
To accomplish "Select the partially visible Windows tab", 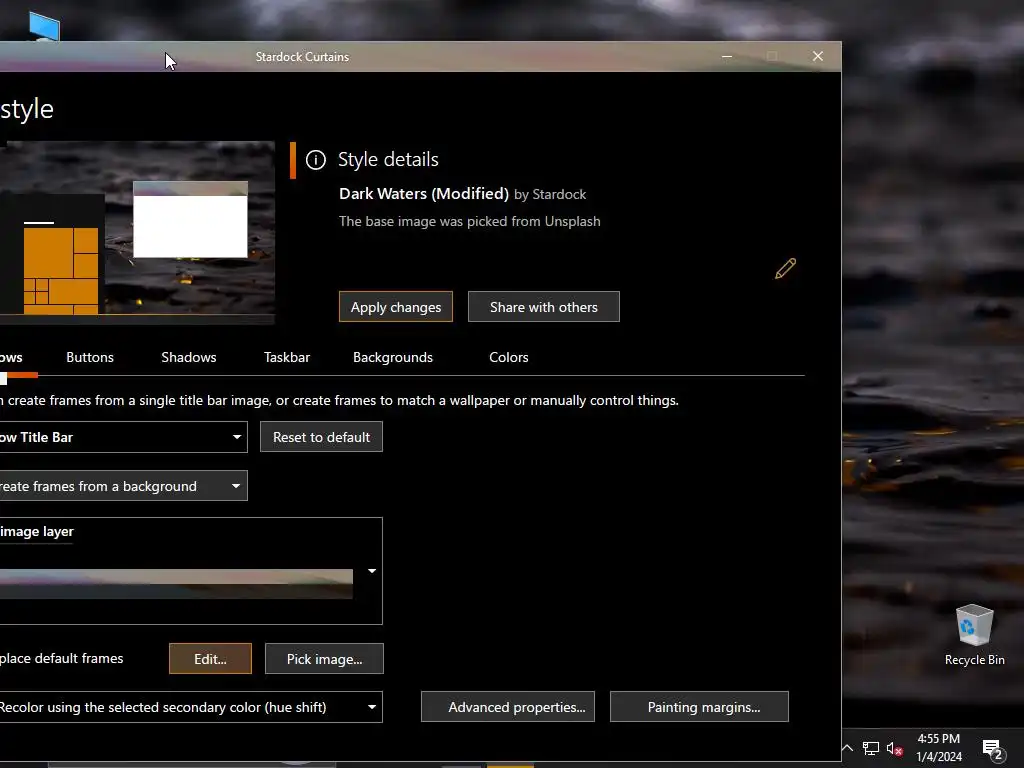I will [11, 357].
